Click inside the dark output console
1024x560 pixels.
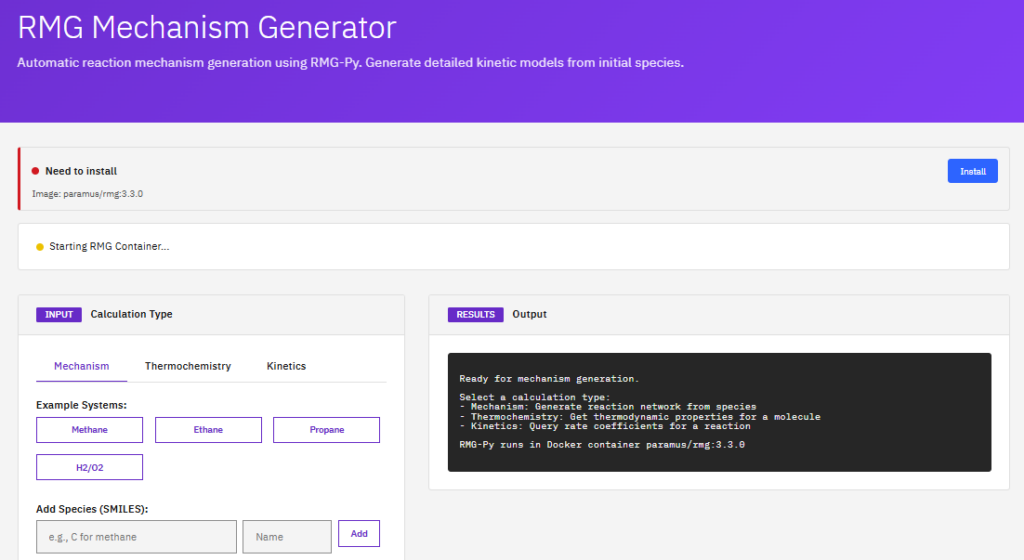pos(718,412)
